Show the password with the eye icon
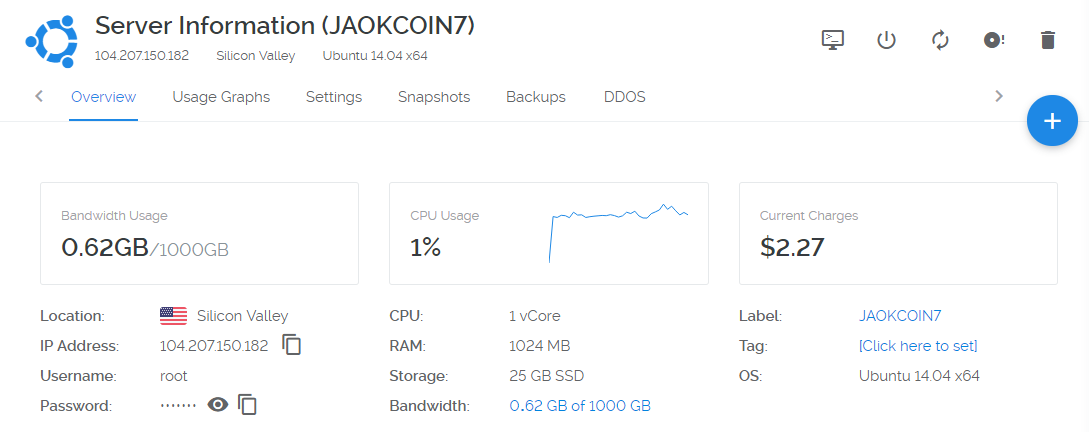 coord(218,404)
